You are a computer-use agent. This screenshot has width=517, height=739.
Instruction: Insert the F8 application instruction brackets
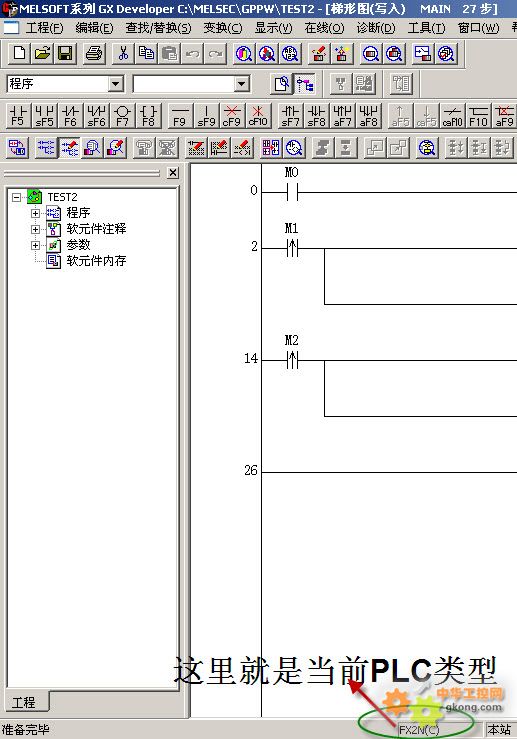point(148,116)
